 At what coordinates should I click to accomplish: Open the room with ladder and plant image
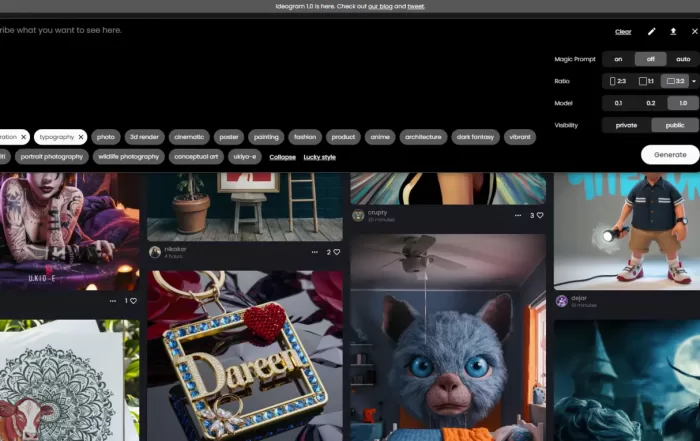(245, 207)
